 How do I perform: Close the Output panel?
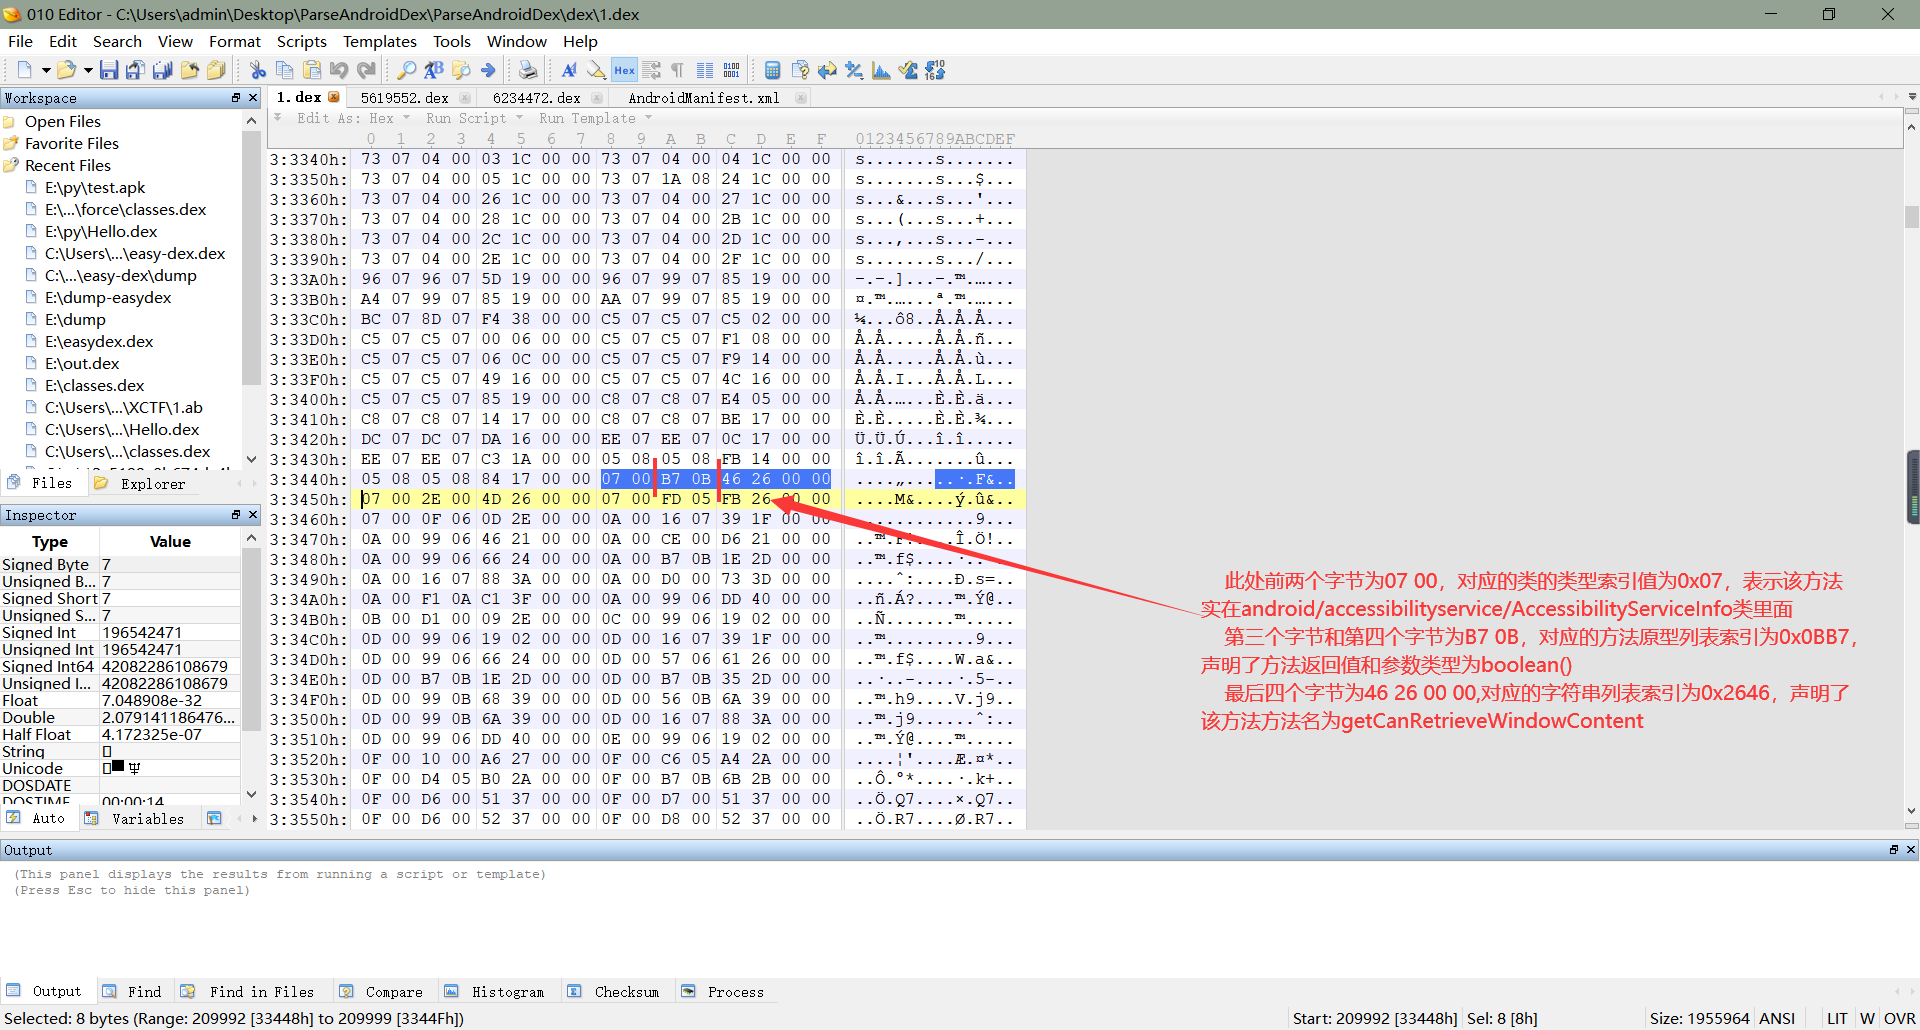tap(1911, 850)
